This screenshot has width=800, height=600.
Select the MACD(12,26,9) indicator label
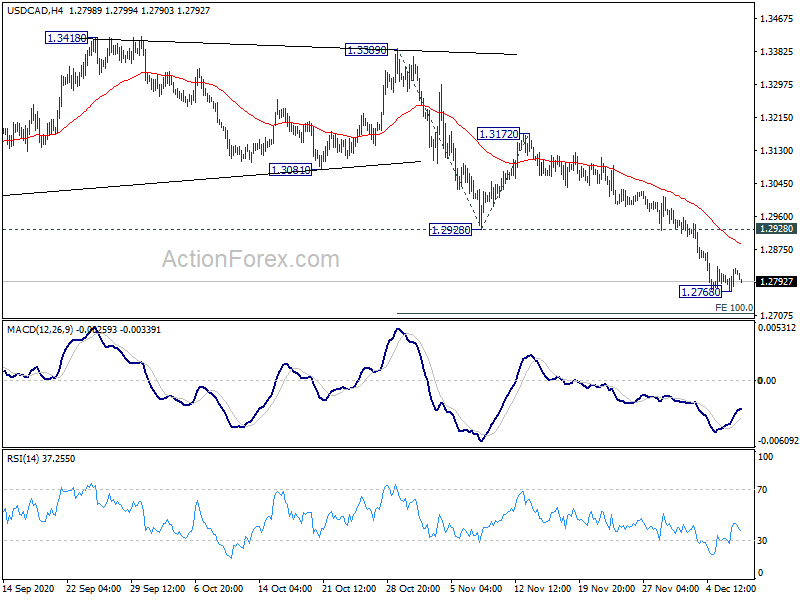(40, 330)
